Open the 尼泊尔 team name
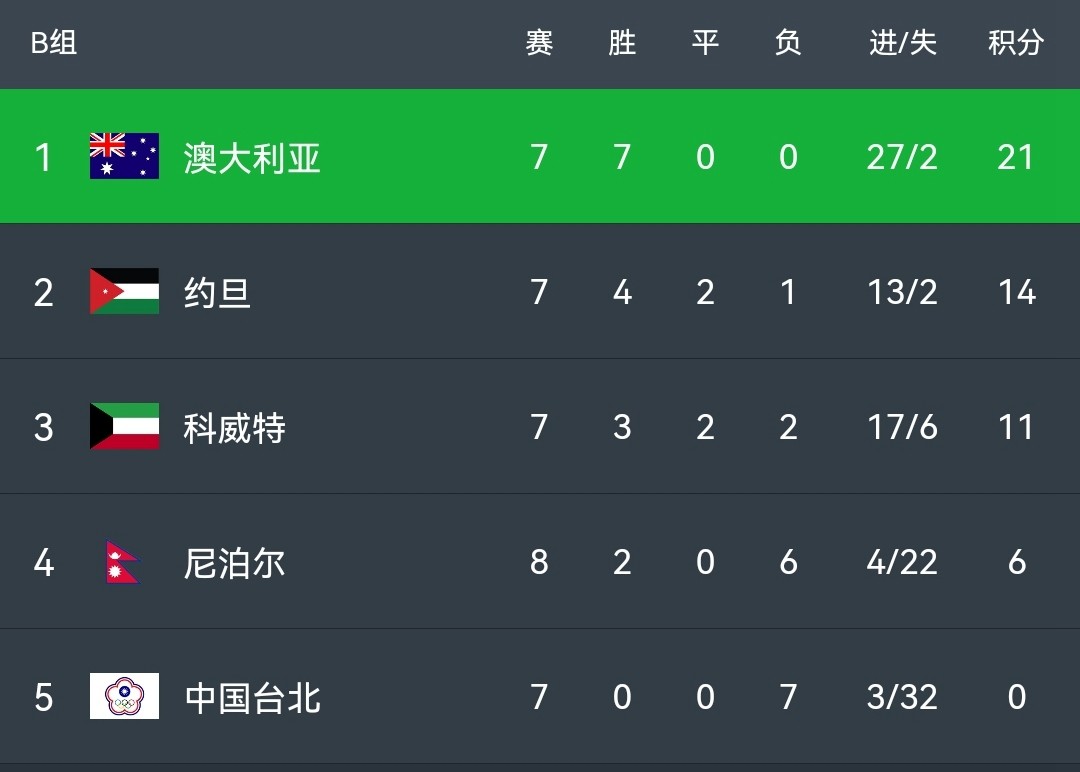This screenshot has width=1080, height=772. (x=234, y=563)
